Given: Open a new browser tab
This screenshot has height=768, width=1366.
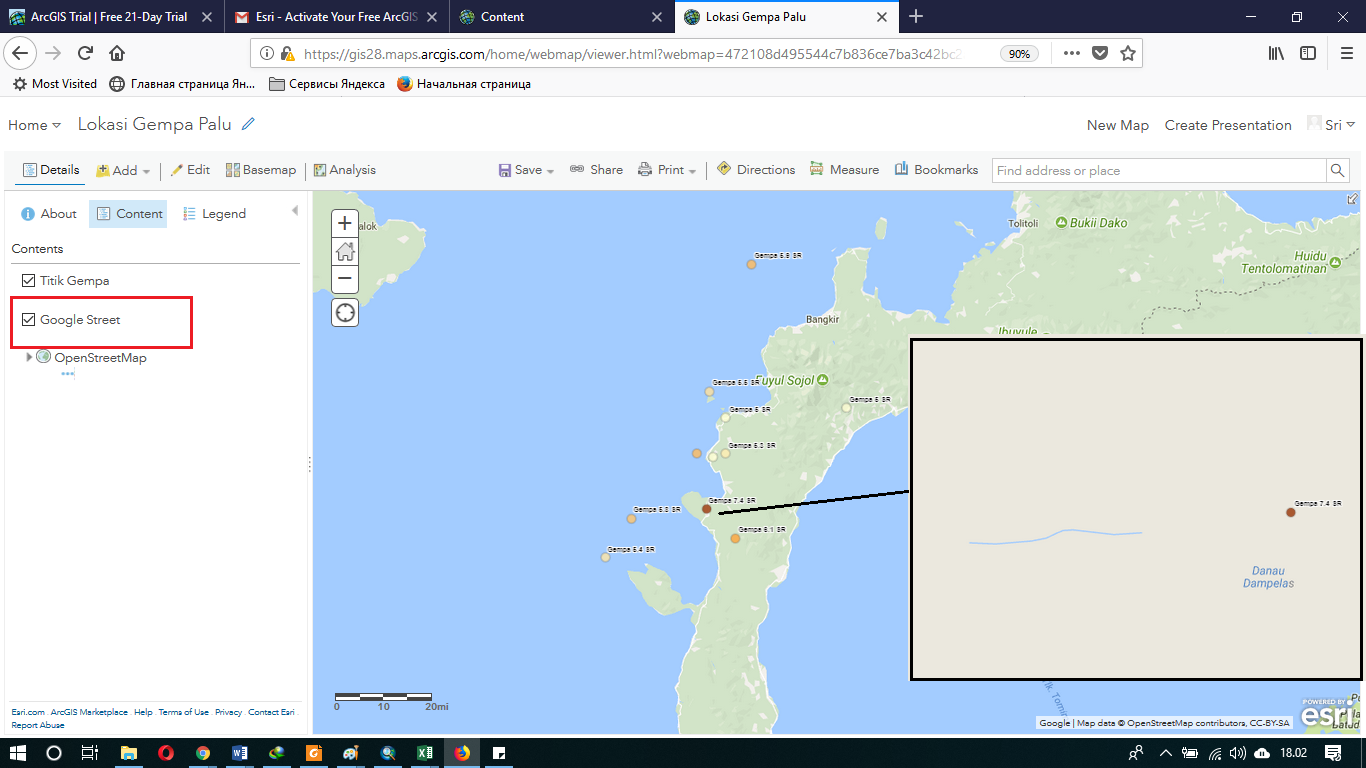Looking at the screenshot, I should [916, 17].
